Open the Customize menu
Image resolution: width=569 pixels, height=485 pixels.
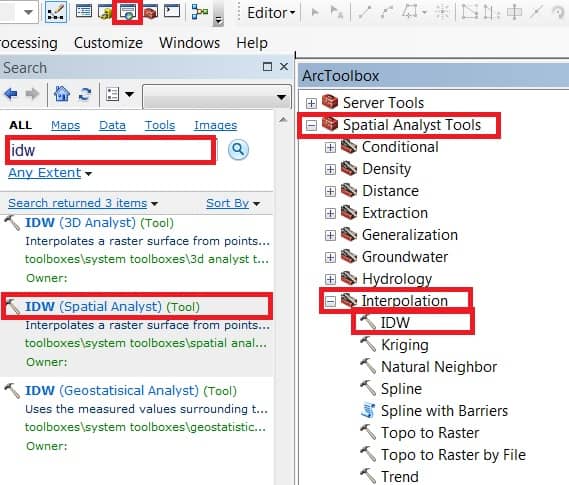pyautogui.click(x=108, y=43)
